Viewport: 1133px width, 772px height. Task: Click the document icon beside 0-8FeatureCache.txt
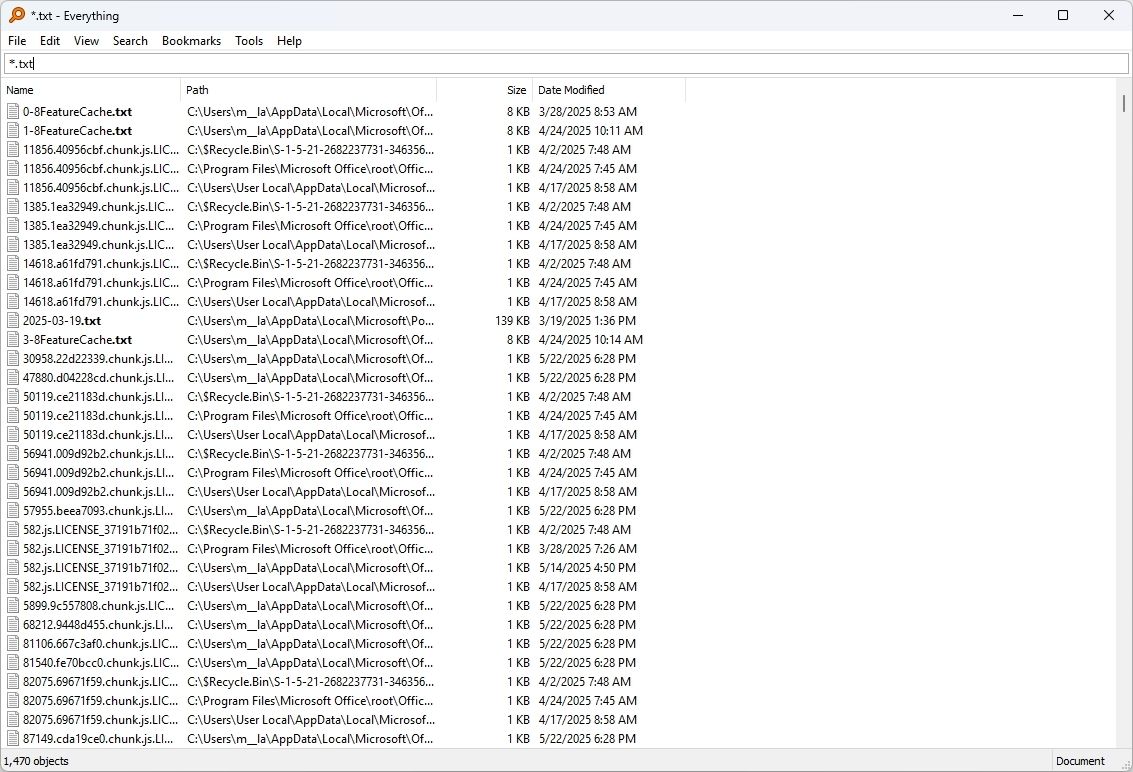click(x=12, y=111)
